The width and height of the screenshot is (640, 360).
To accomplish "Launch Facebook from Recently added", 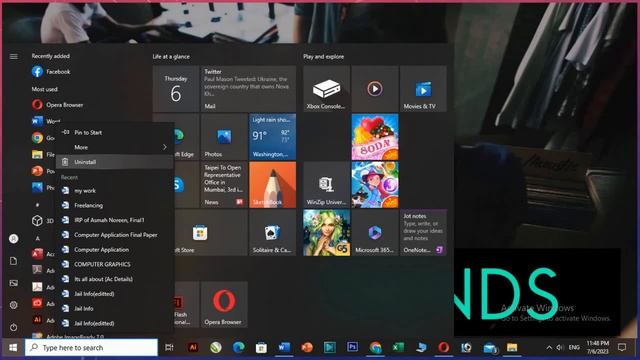I will [51, 71].
